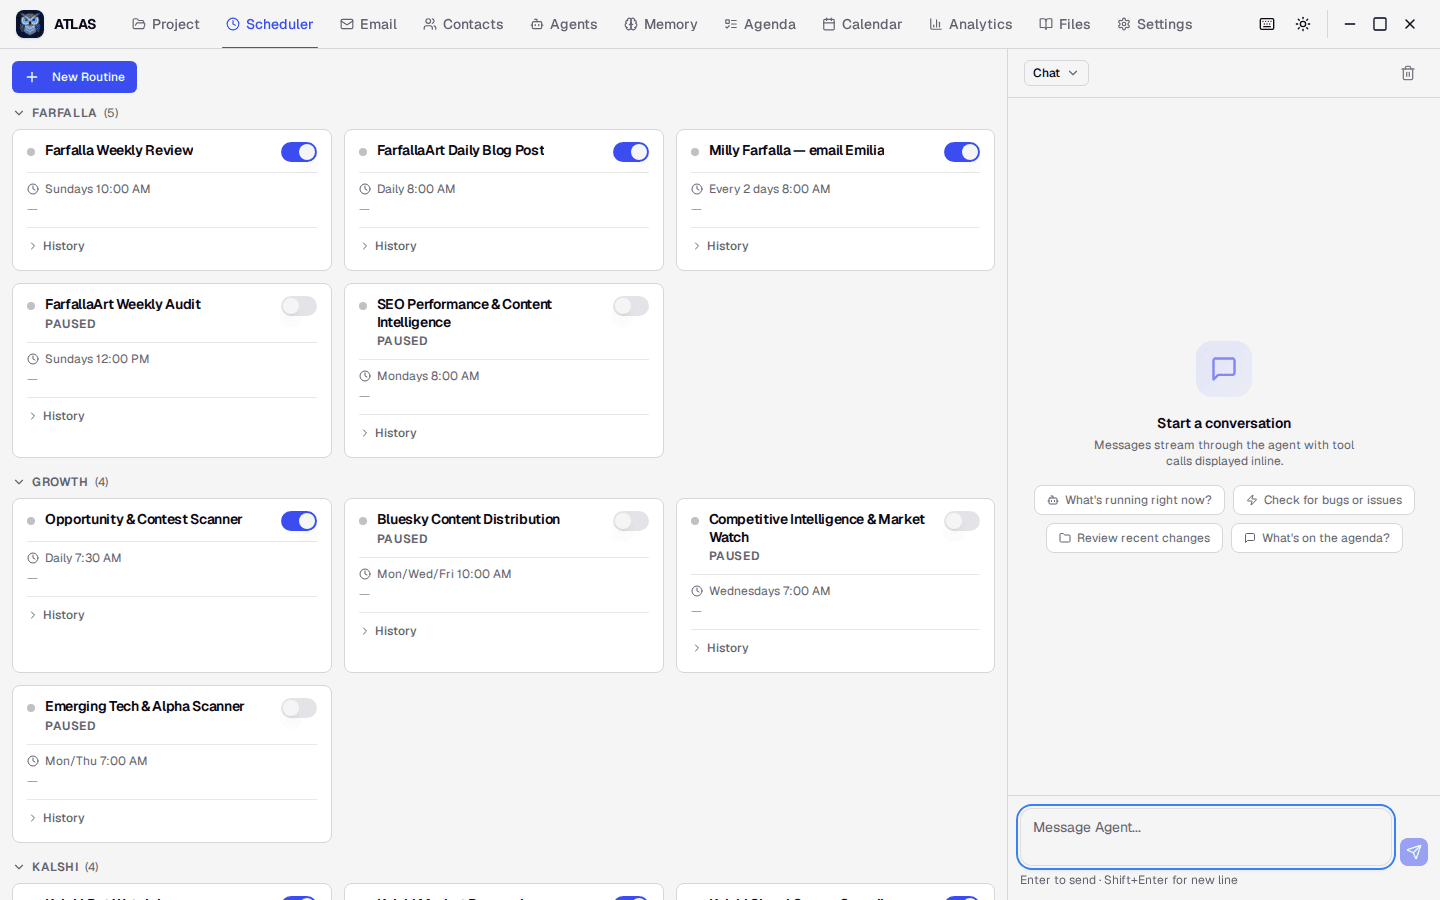Screen dimensions: 1440x900
Task: Expand History for Emerging Tech & Alpha Scanner
Action: pyautogui.click(x=56, y=818)
